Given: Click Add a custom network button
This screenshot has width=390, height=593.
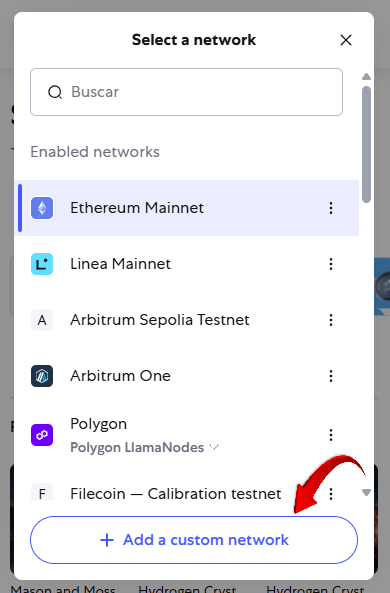Looking at the screenshot, I should click(194, 540).
